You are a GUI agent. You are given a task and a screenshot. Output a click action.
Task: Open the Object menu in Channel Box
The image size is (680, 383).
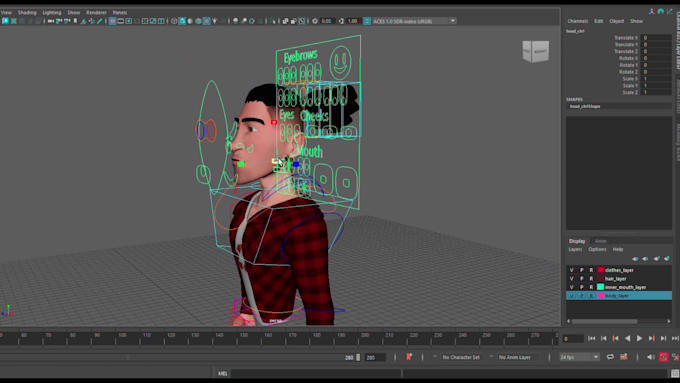616,21
